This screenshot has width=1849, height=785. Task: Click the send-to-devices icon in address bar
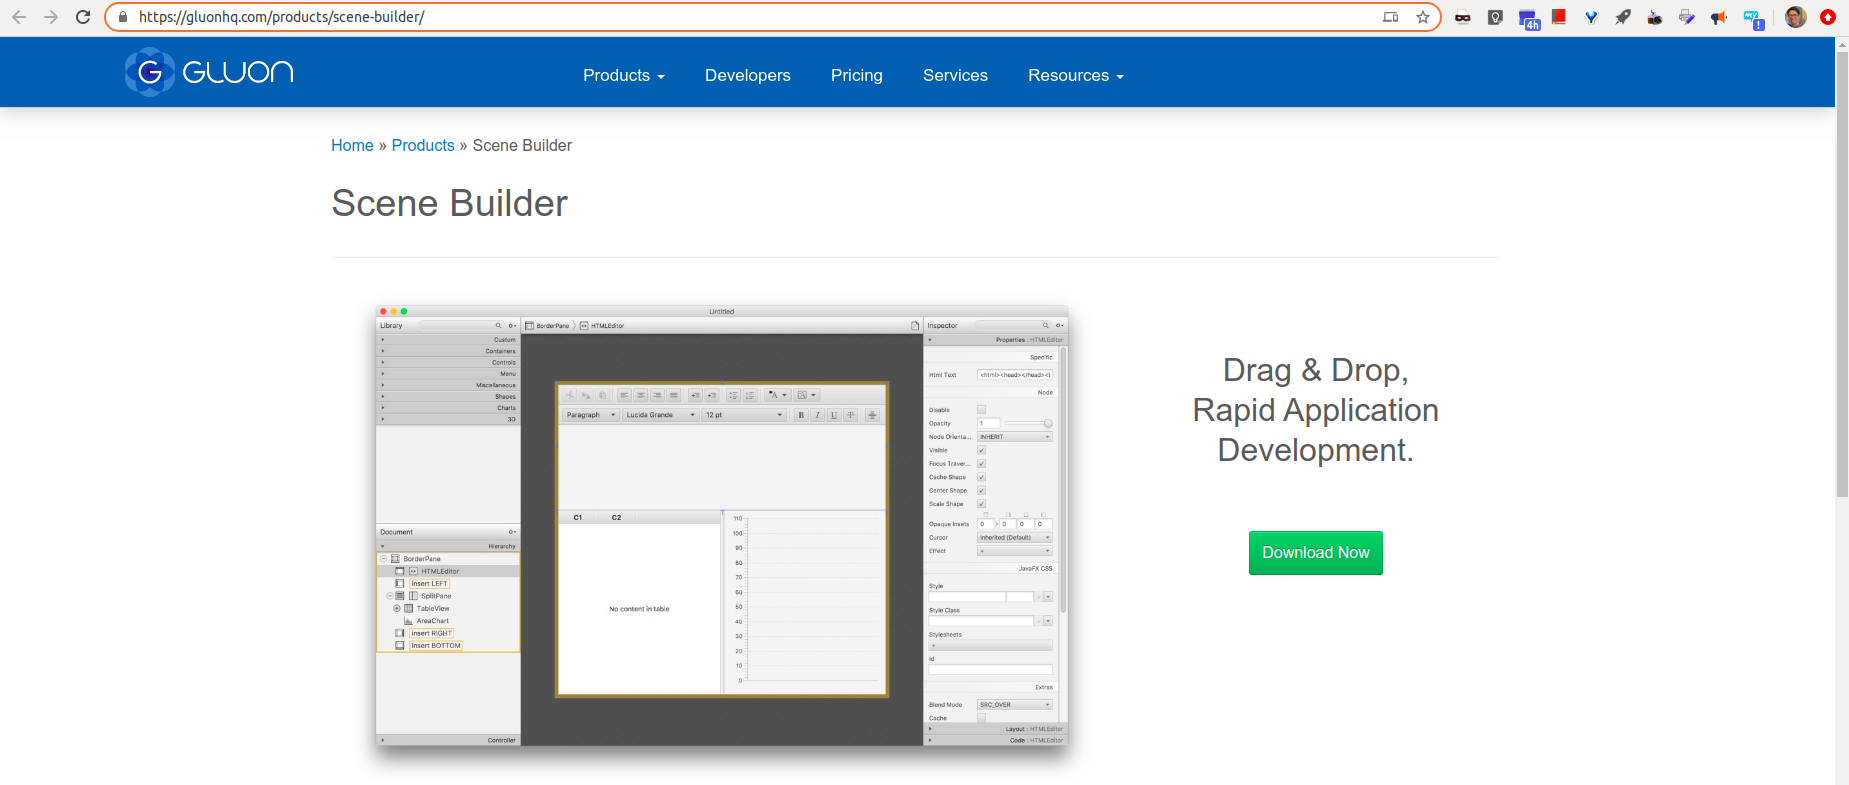[1390, 17]
